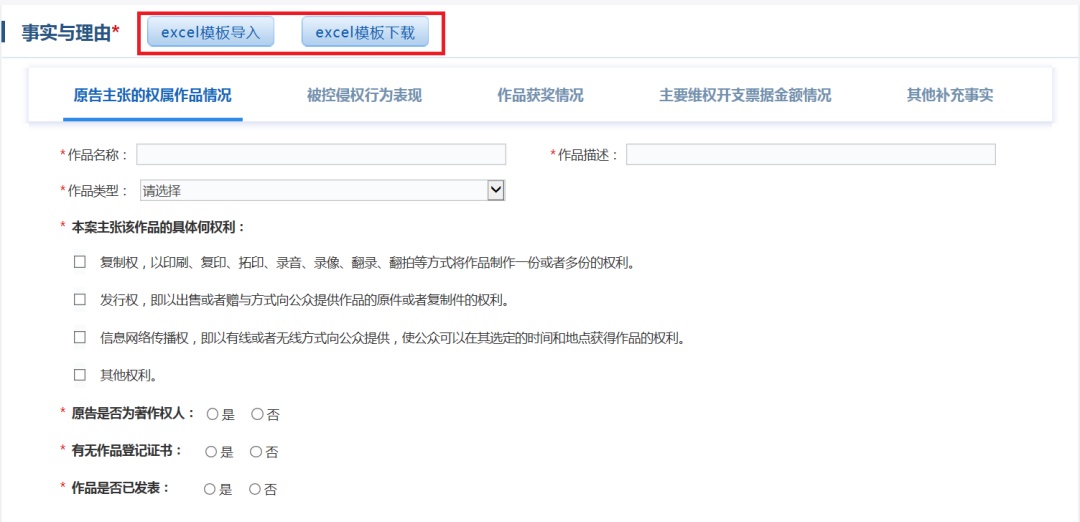The width and height of the screenshot is (1080, 522).
Task: Switch to 原告主张的权属作品情况 tab
Action: tap(152, 96)
